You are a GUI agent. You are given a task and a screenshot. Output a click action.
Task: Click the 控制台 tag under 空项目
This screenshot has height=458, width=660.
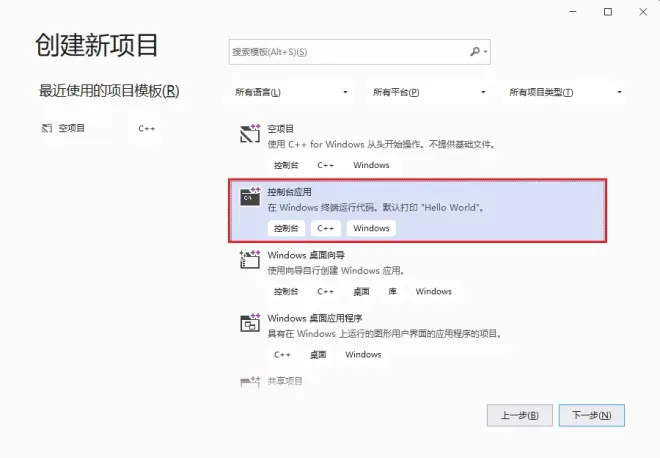coord(286,165)
